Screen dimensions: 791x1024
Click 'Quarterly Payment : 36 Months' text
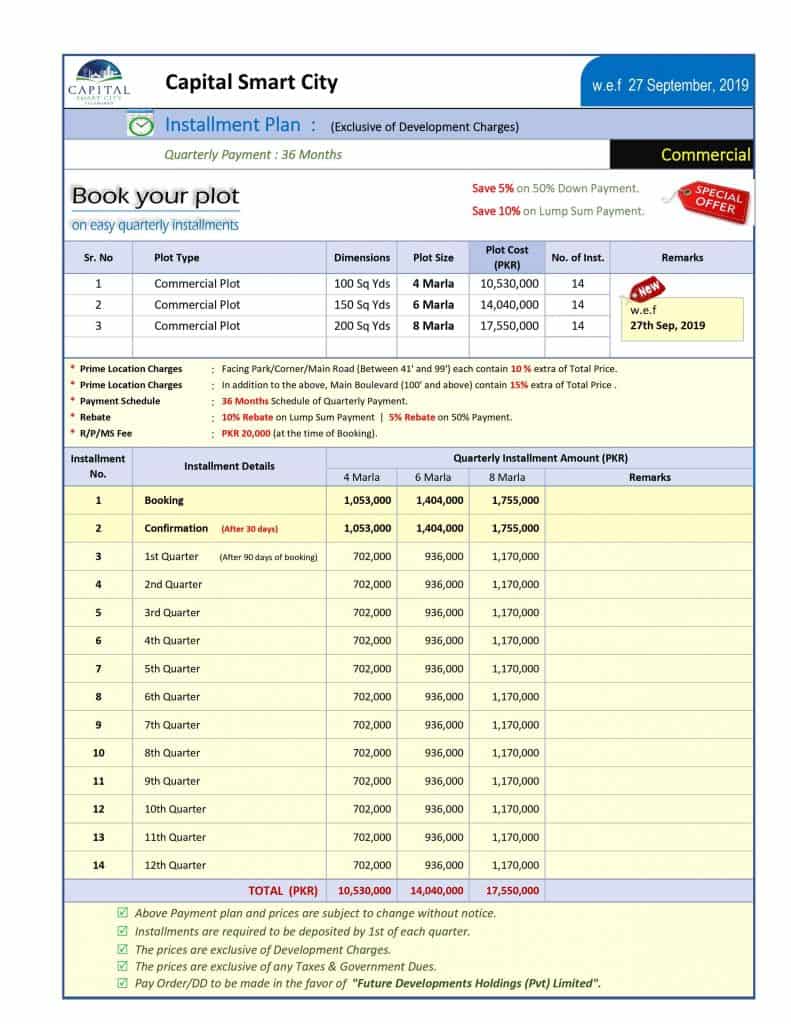click(253, 155)
